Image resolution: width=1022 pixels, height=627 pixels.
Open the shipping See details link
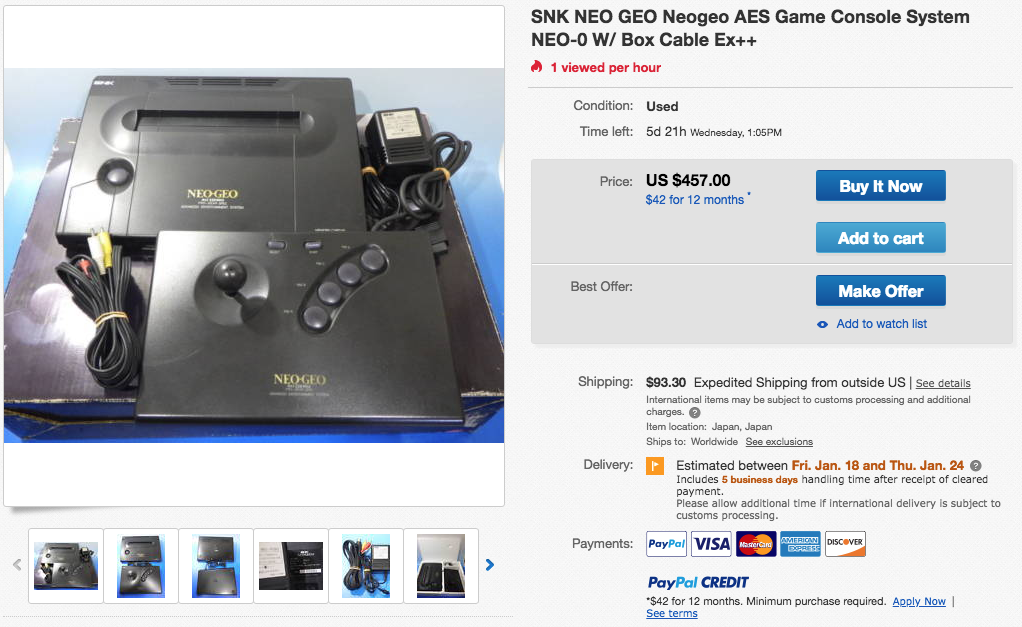(943, 383)
